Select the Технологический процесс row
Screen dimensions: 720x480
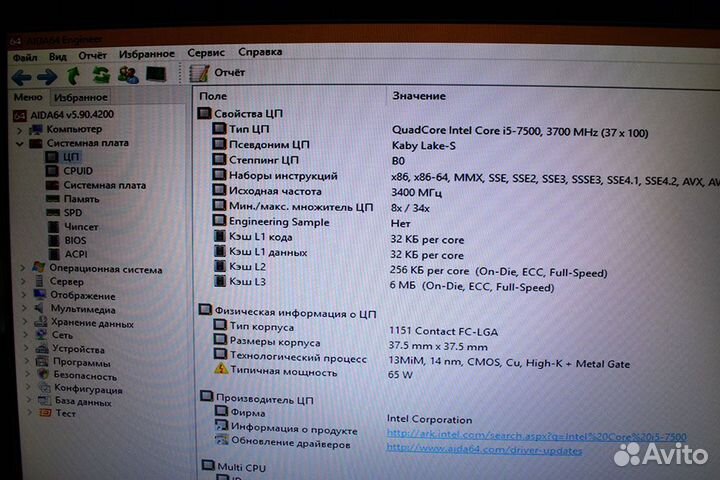click(x=422, y=359)
